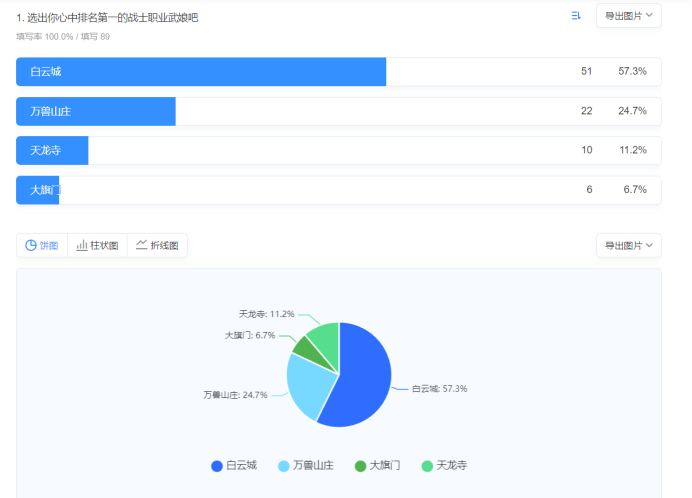
Task: Open the 导出图片 dropdown above pie chart
Action: [628, 245]
